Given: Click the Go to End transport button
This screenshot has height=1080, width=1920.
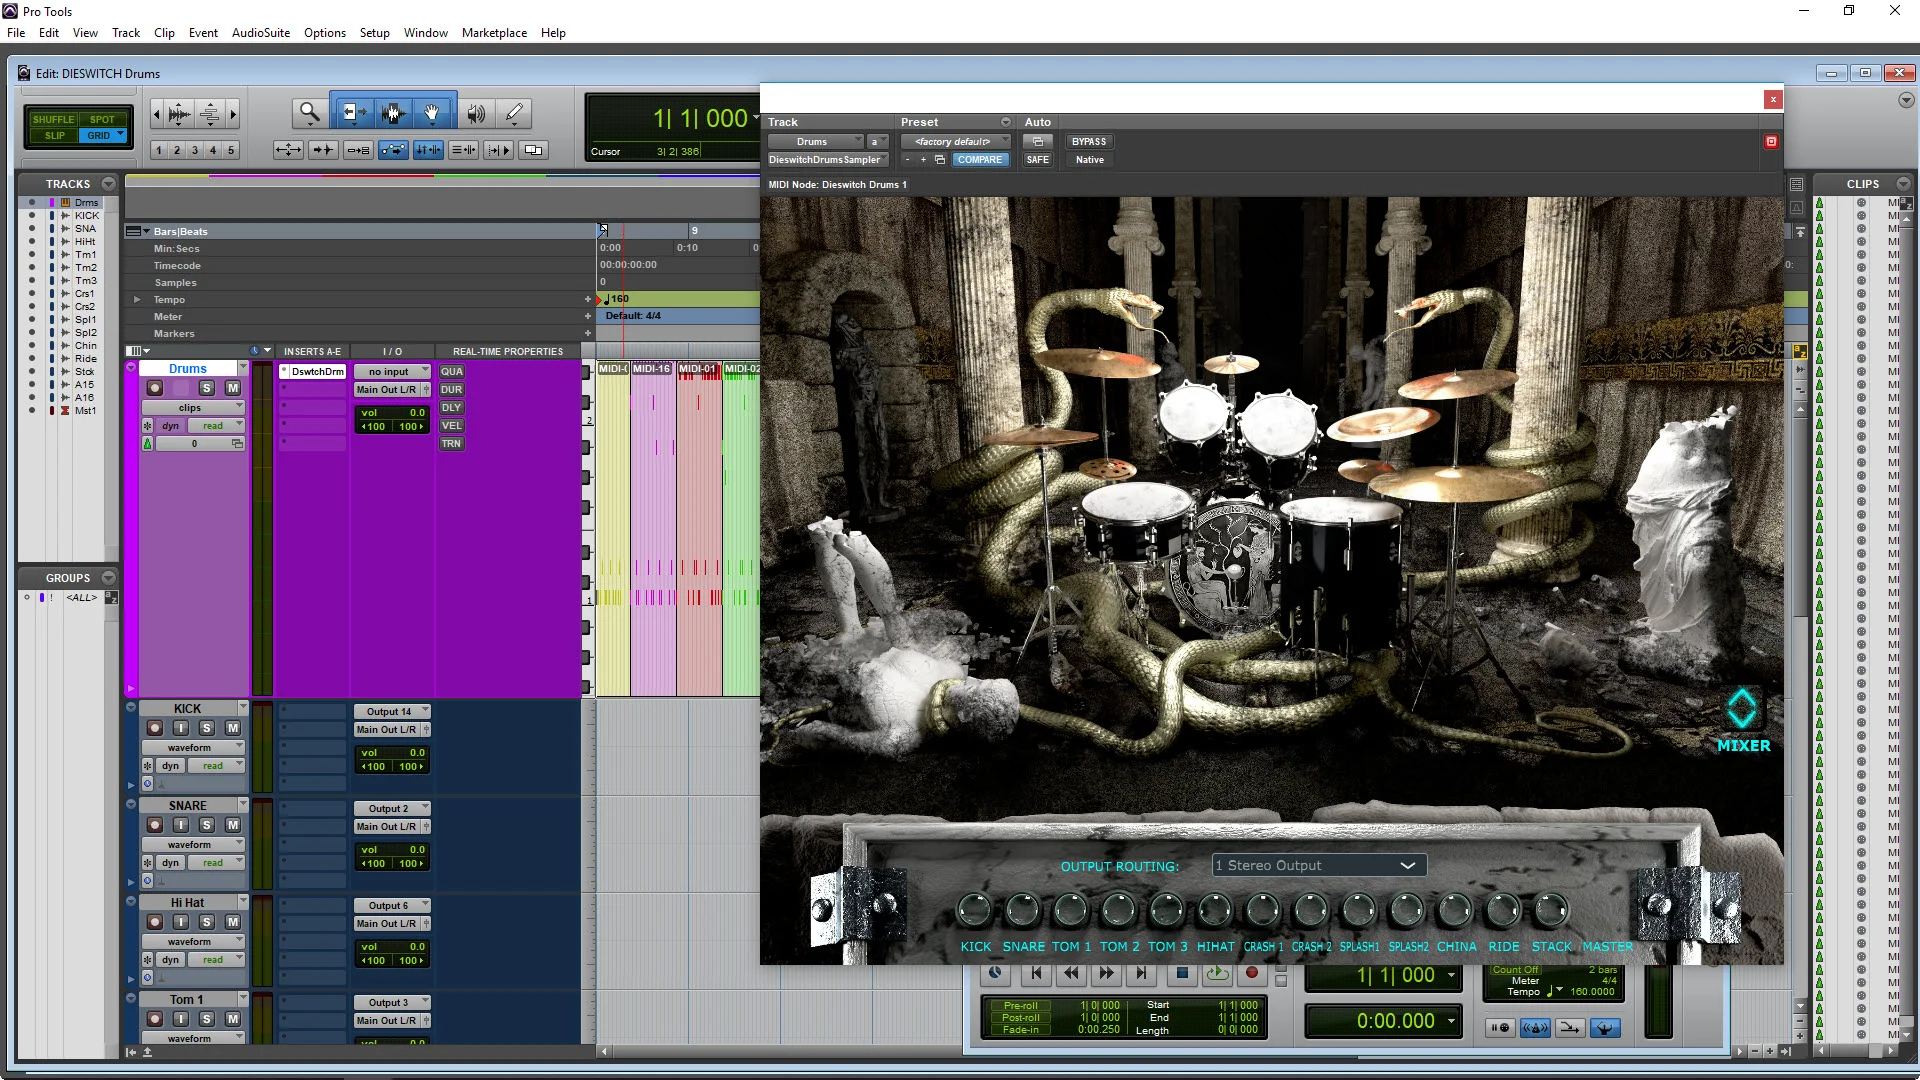Looking at the screenshot, I should (1141, 973).
